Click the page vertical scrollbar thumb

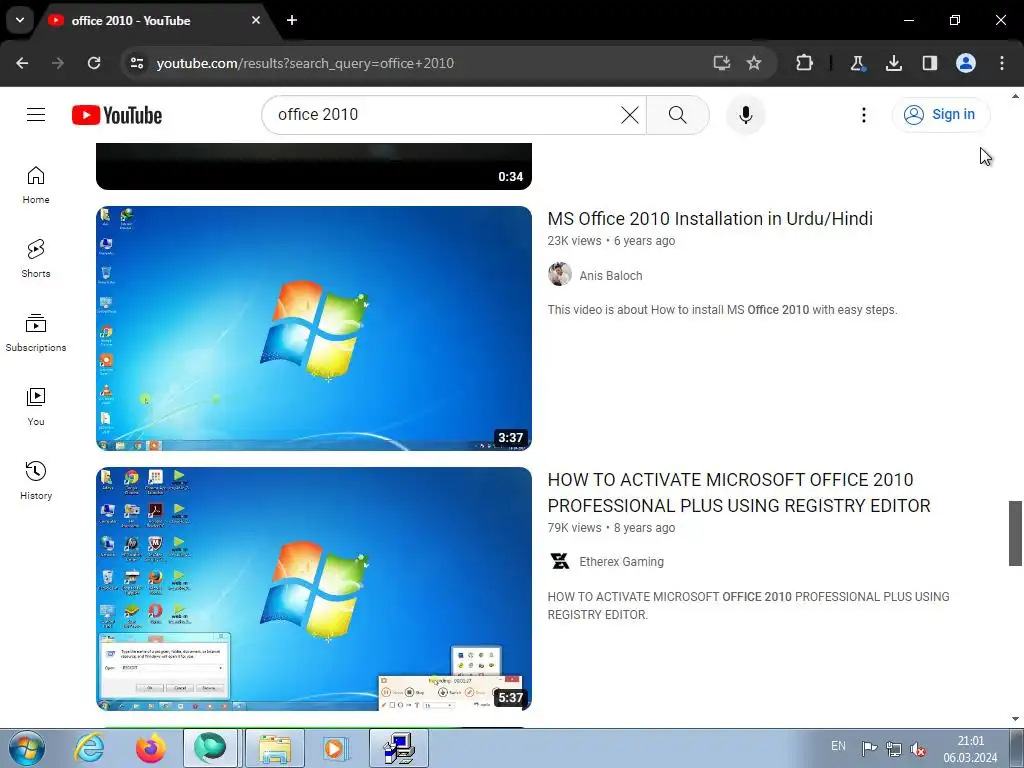pos(1015,534)
